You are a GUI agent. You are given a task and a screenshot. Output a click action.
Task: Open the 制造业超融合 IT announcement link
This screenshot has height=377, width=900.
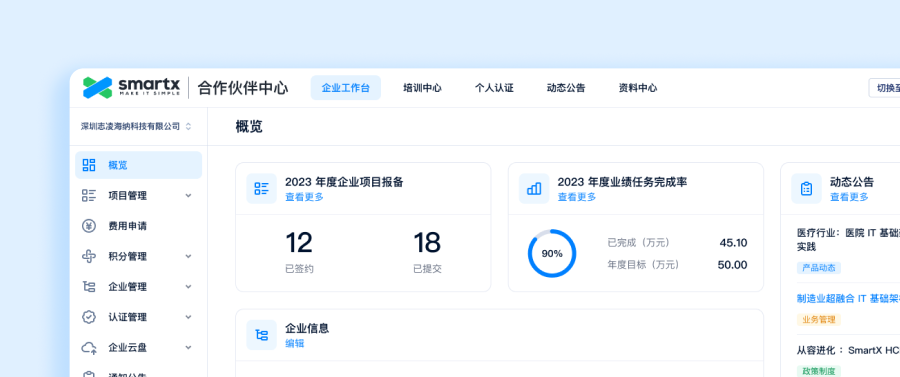[x=848, y=298]
